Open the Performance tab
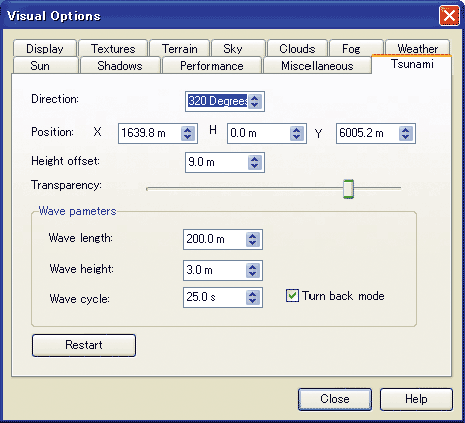The image size is (465, 423). [x=212, y=66]
